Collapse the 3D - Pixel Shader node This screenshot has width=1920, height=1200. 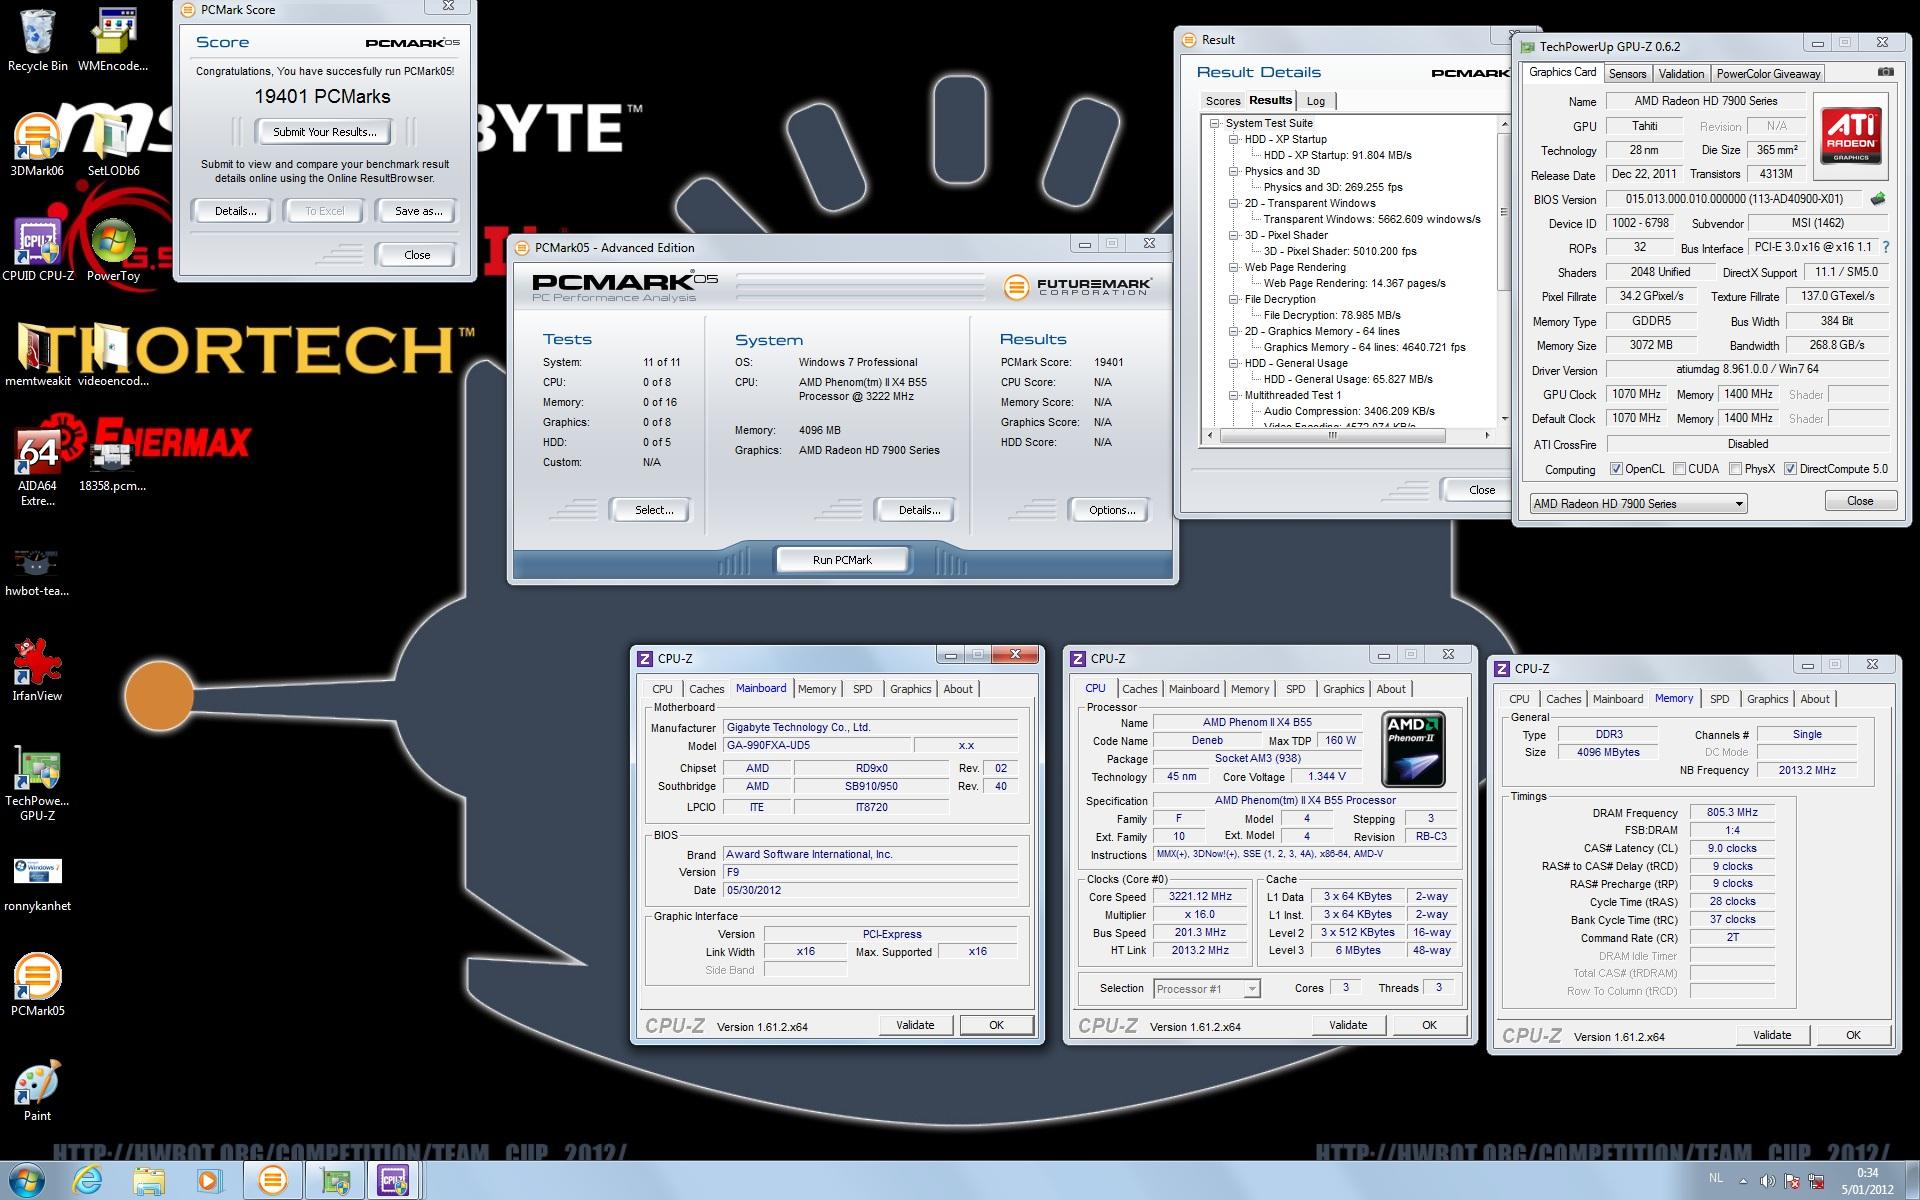coord(1234,236)
